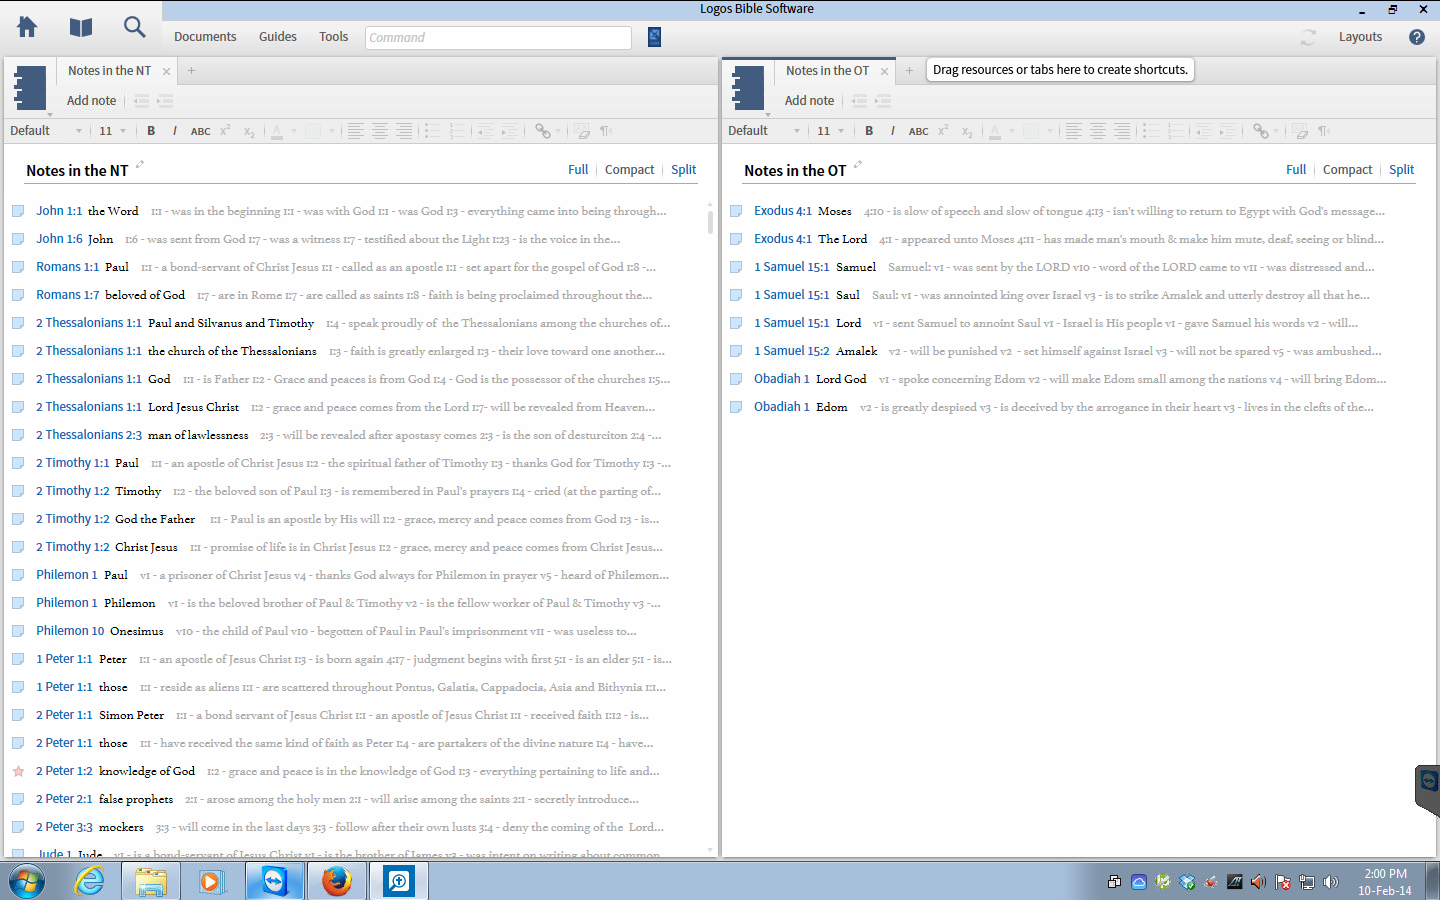This screenshot has height=900, width=1440.
Task: Open the Guides menu
Action: (278, 37)
